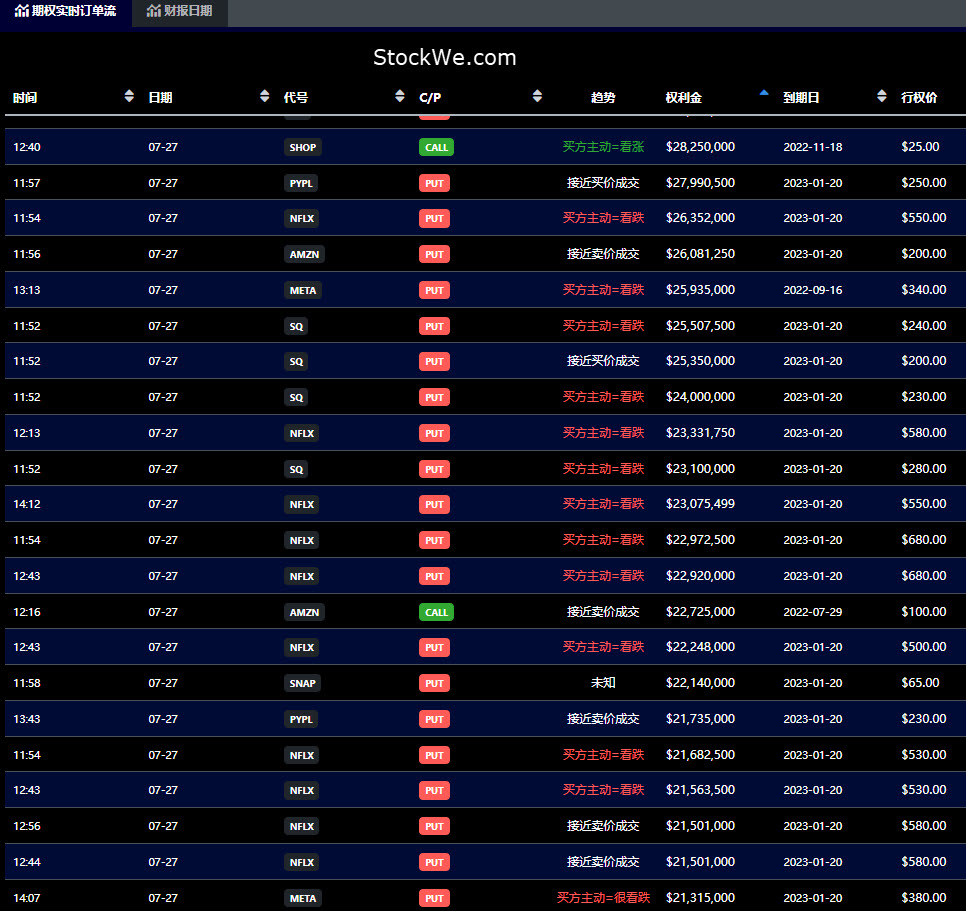Select the PUT tag in the $27,990,500 PYPL row
Image resolution: width=966 pixels, height=911 pixels.
tap(434, 183)
